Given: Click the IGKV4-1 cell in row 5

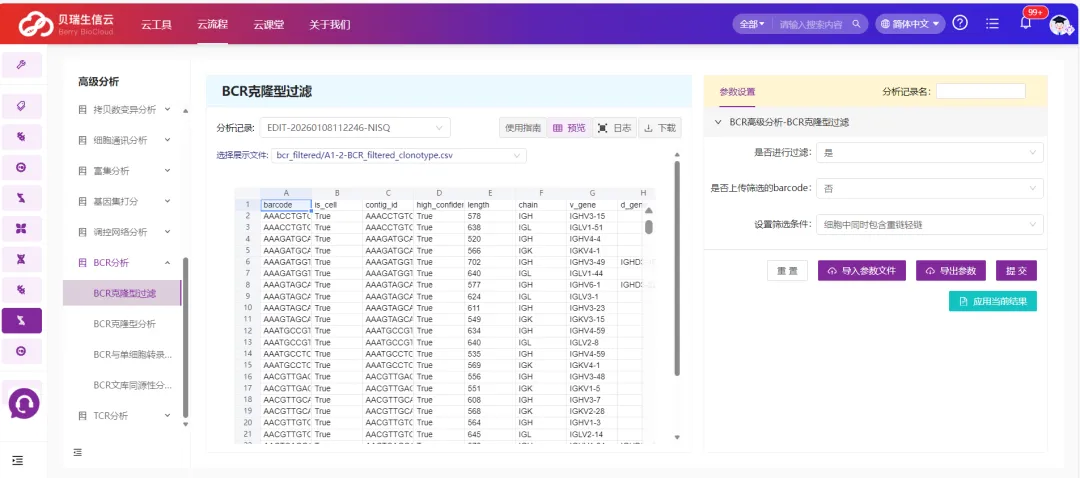Looking at the screenshot, I should point(592,251).
